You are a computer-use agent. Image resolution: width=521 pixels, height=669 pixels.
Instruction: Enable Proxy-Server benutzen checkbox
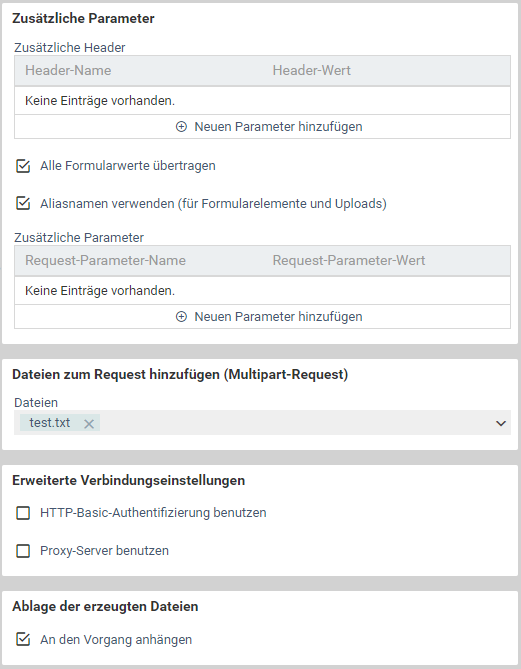pyautogui.click(x=23, y=551)
